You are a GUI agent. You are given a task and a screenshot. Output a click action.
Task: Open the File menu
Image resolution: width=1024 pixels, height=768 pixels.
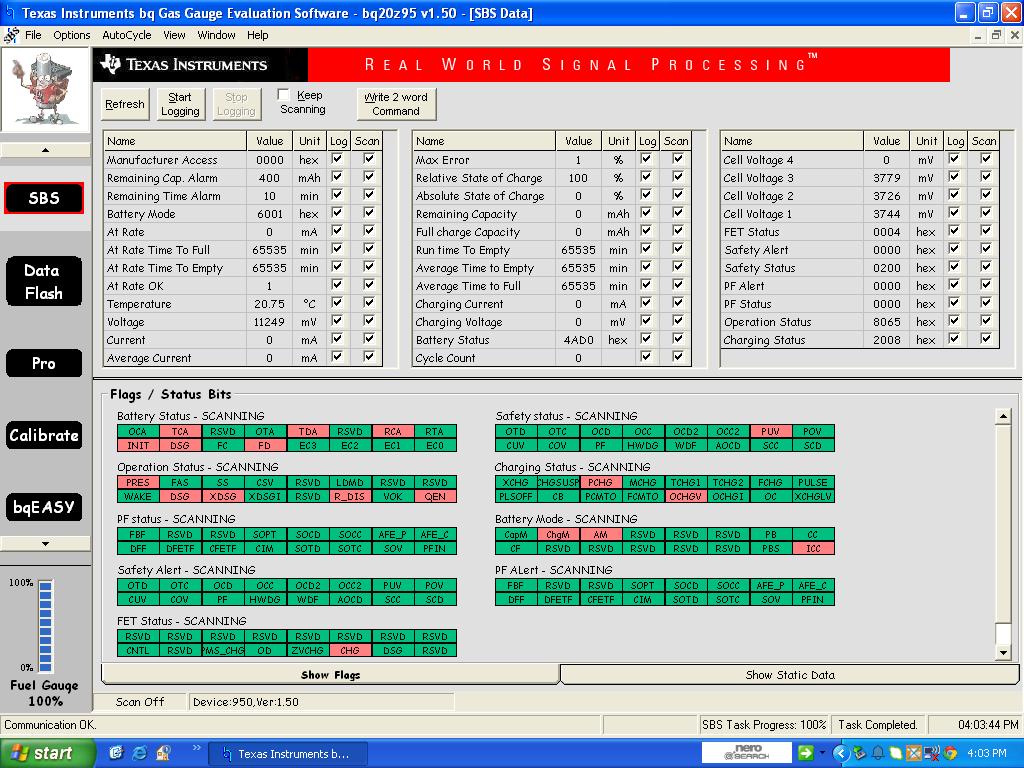[x=33, y=35]
